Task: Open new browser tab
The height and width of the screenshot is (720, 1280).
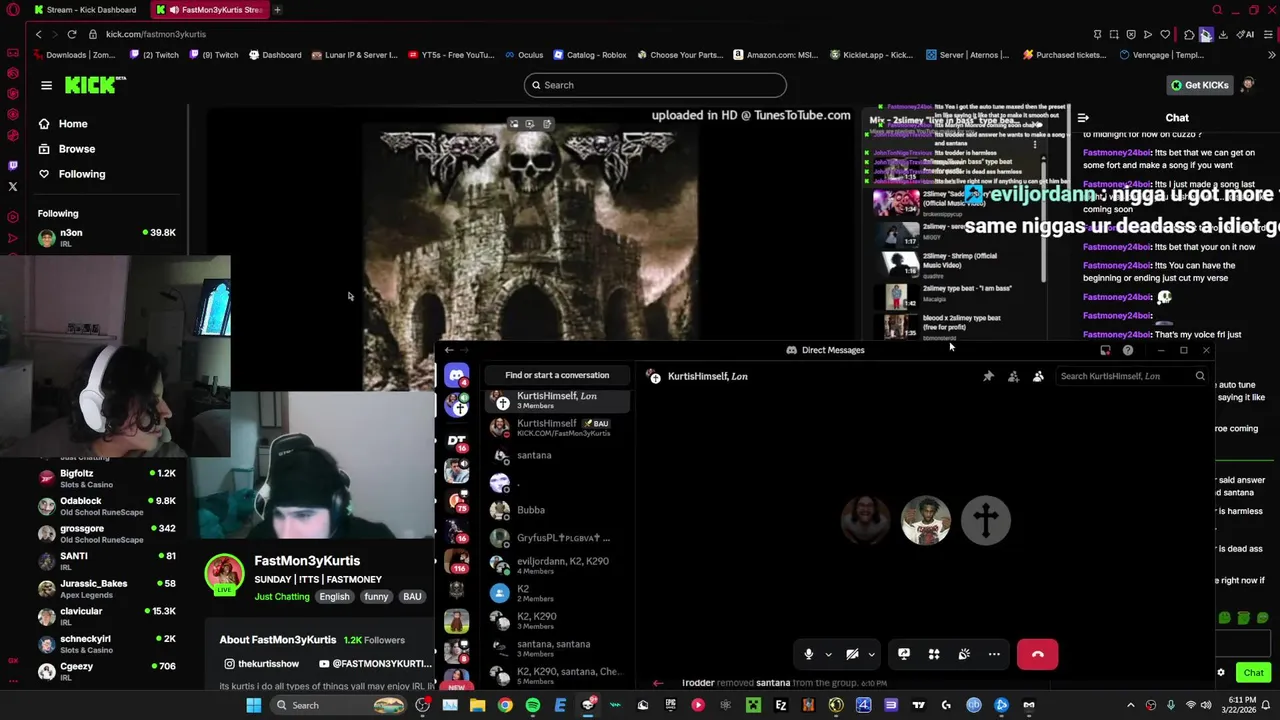Action: pyautogui.click(x=277, y=10)
